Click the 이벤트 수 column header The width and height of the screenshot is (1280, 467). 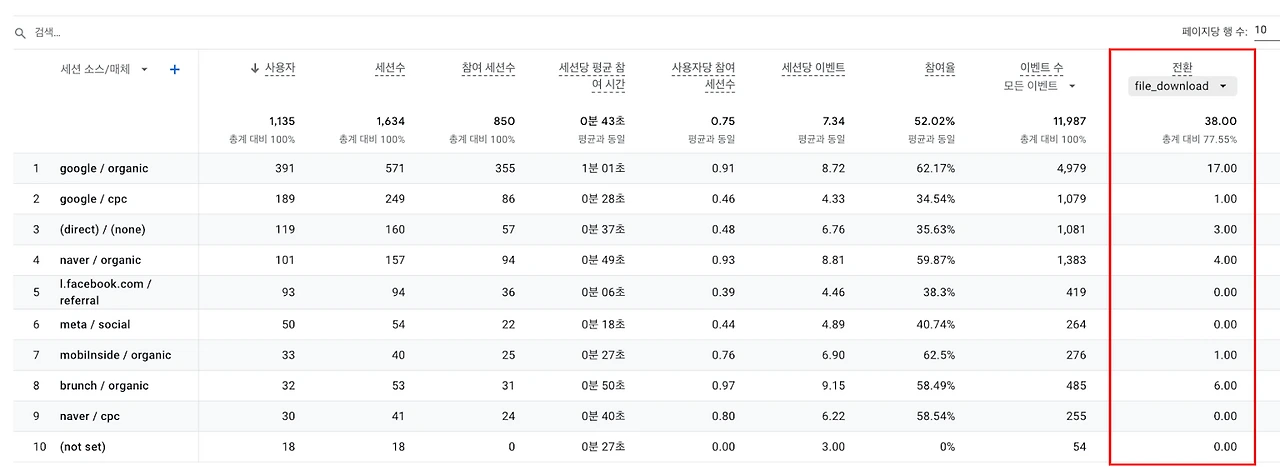click(1041, 68)
